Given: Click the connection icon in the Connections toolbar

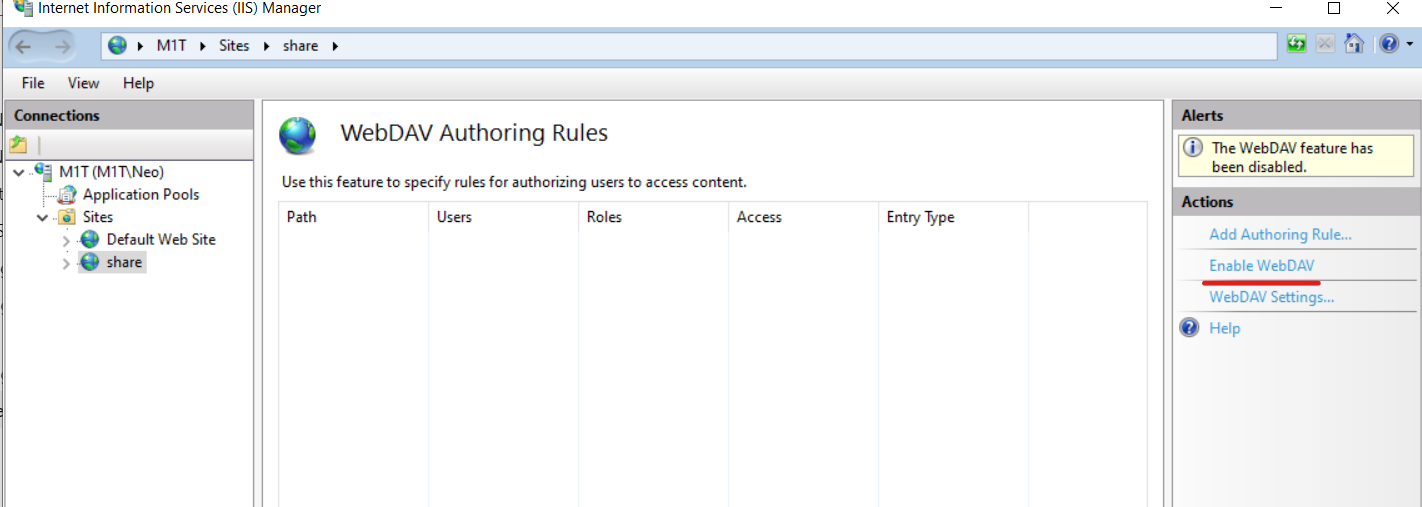Looking at the screenshot, I should click(x=18, y=145).
